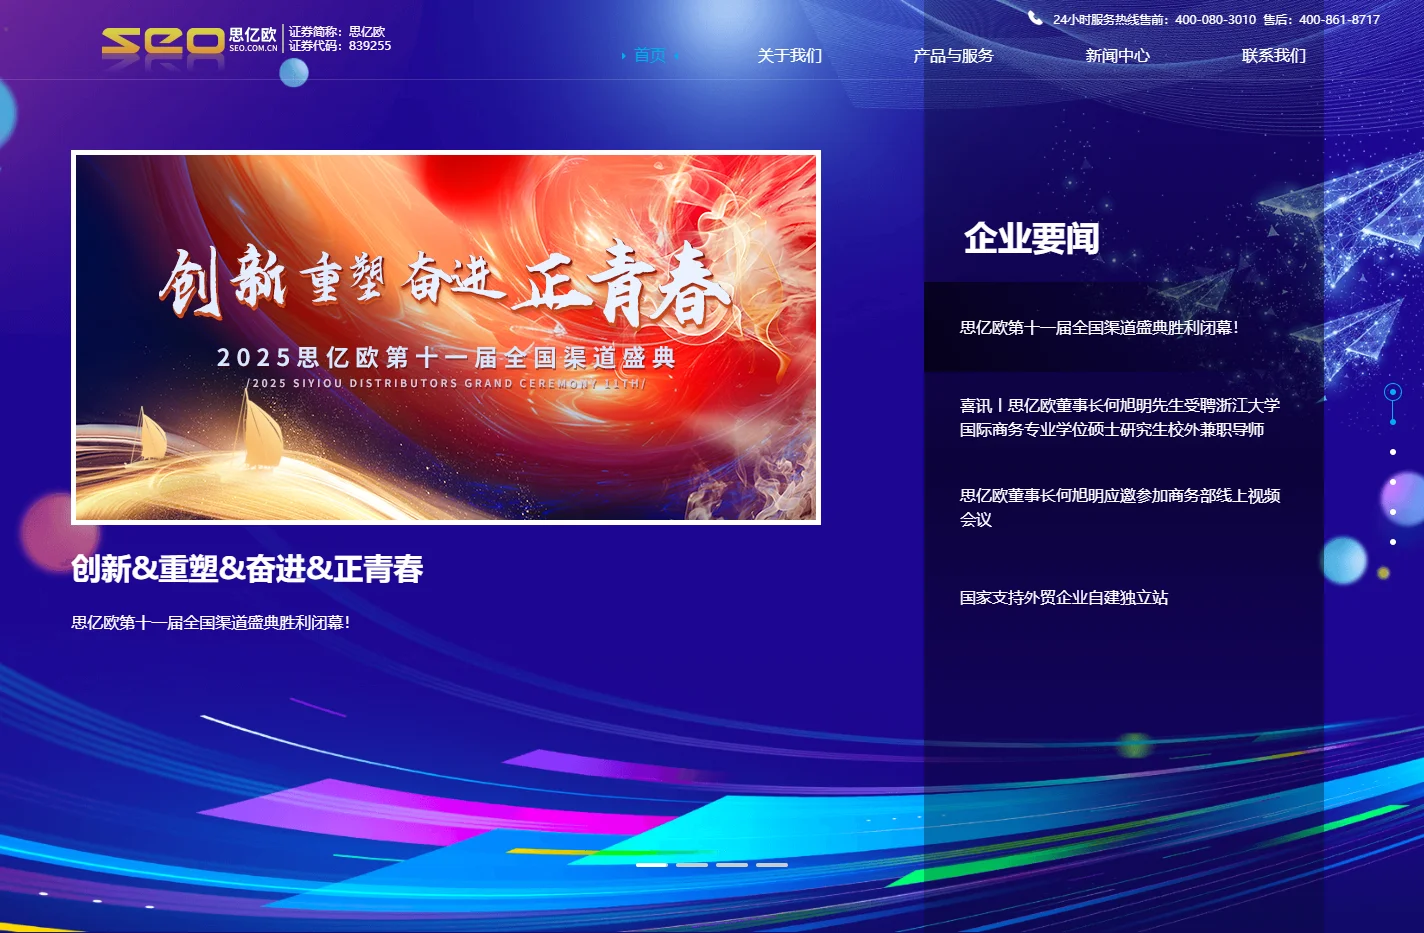Viewport: 1424px width, 933px height.
Task: Click the pre-sales hotline 400-080-3010
Action: (x=1215, y=19)
